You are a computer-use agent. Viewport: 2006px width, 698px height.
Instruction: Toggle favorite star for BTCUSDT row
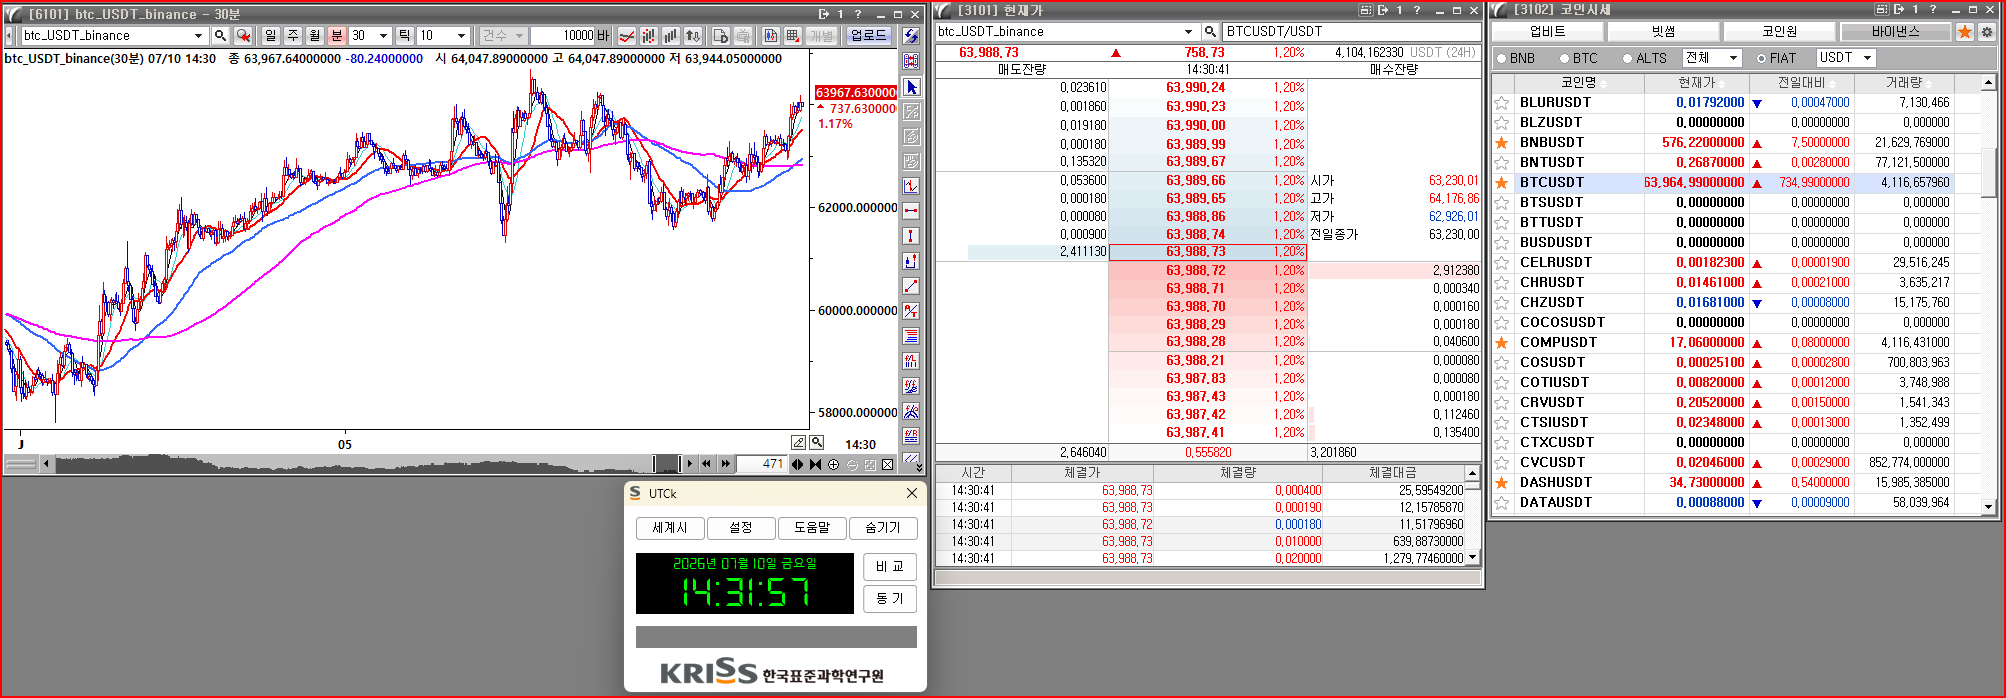tap(1501, 182)
